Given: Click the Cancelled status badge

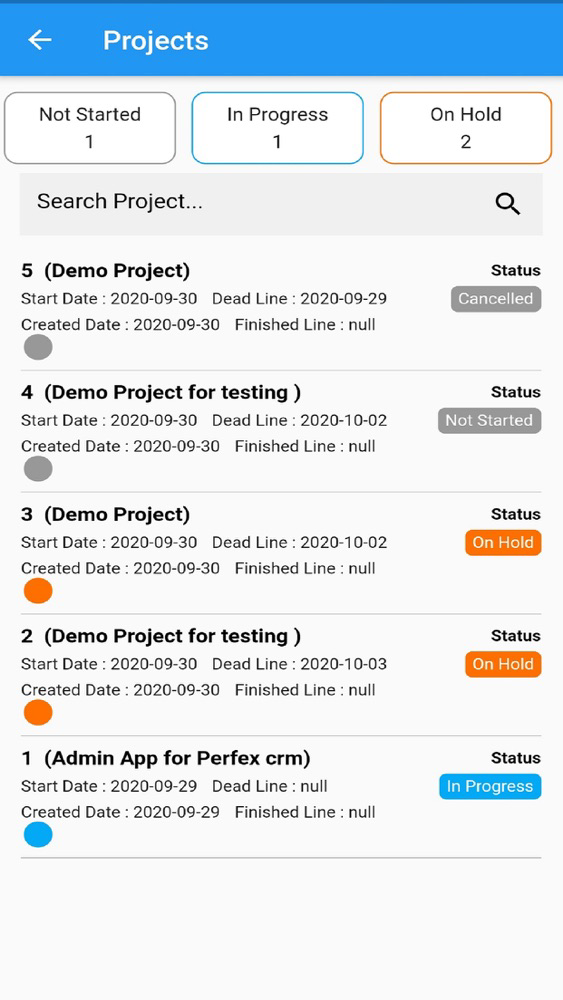Looking at the screenshot, I should [496, 298].
